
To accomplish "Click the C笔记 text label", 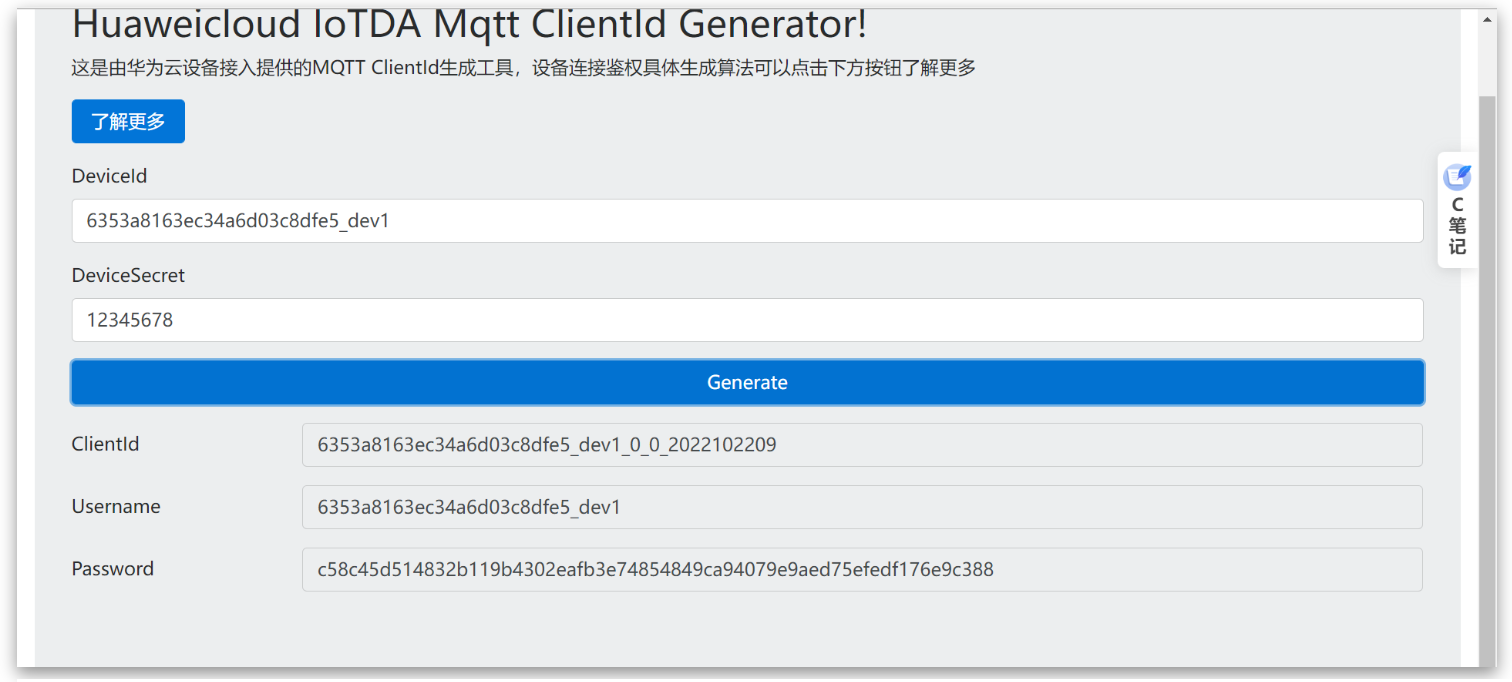I will pos(1457,226).
